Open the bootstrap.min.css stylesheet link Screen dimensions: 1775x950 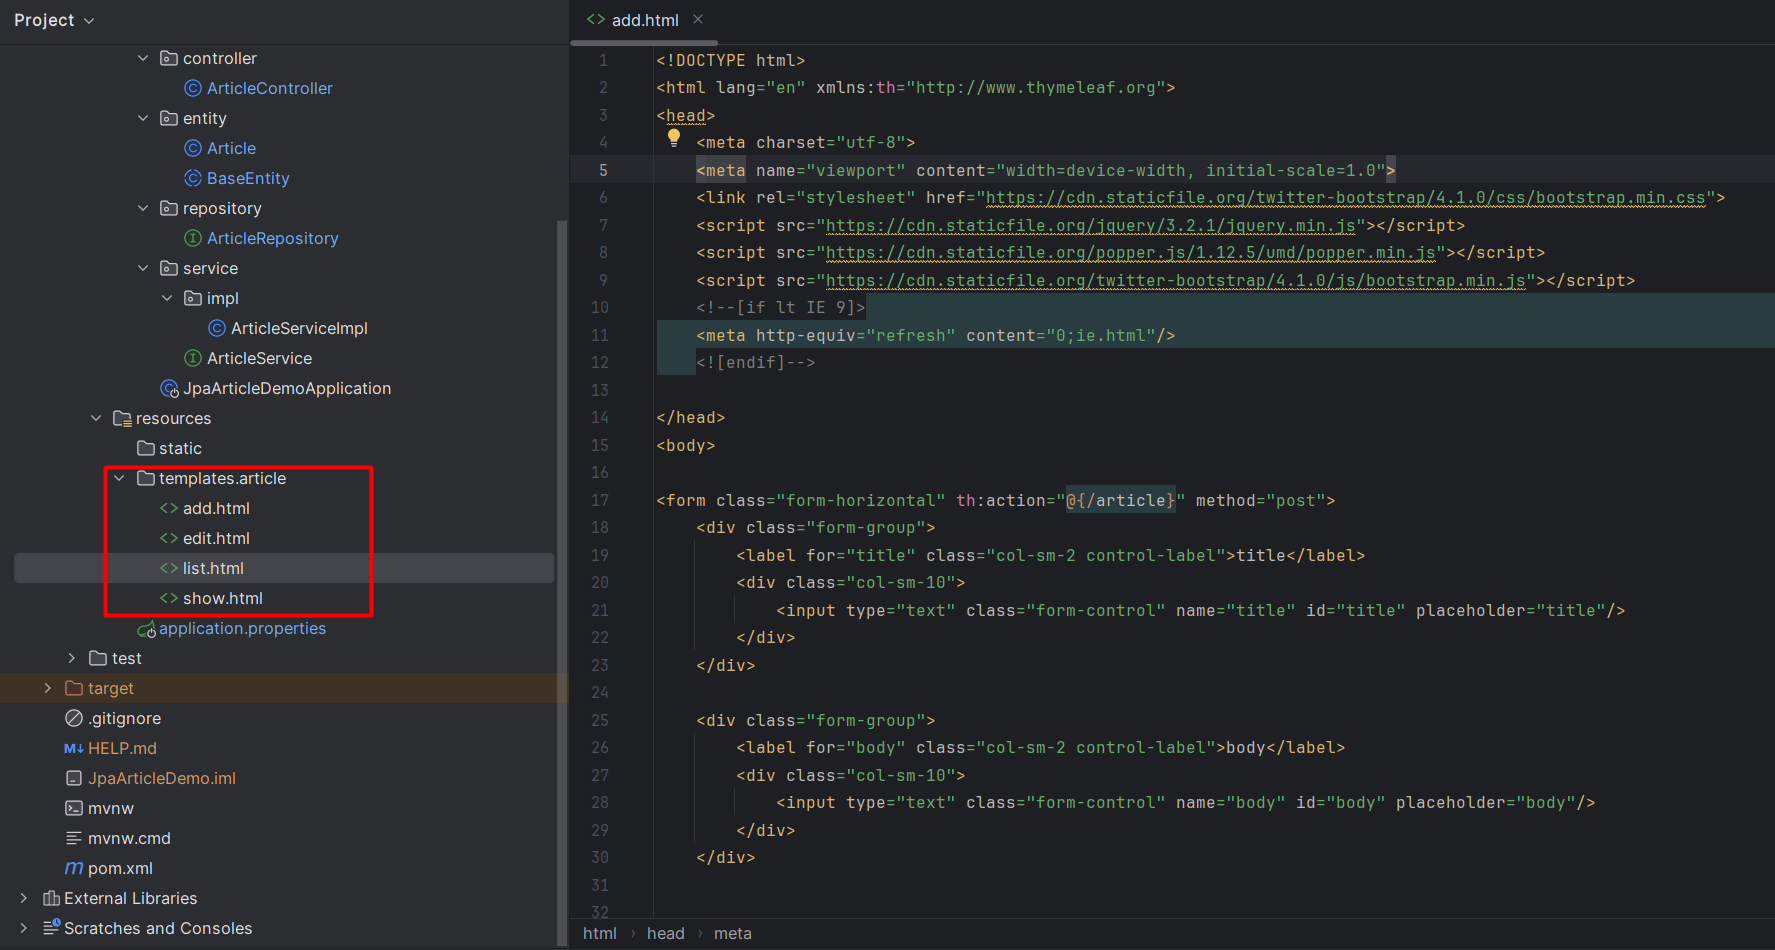pos(1345,198)
